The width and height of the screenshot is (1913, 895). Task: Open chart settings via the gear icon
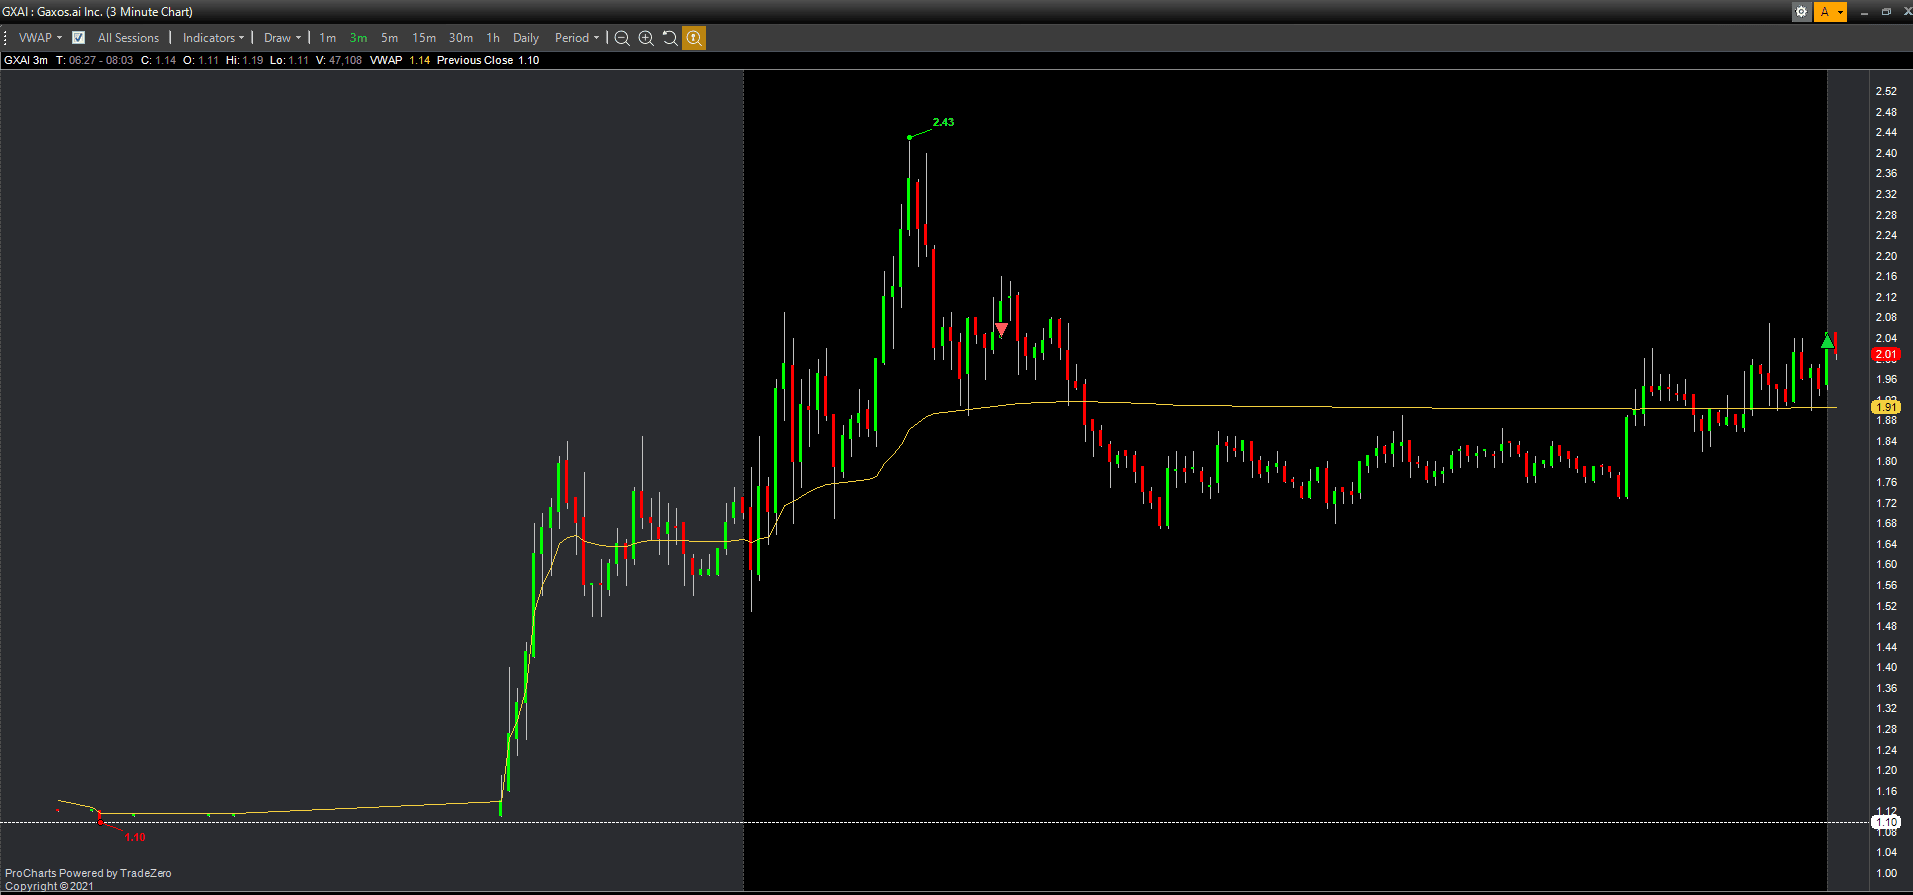click(x=1801, y=12)
